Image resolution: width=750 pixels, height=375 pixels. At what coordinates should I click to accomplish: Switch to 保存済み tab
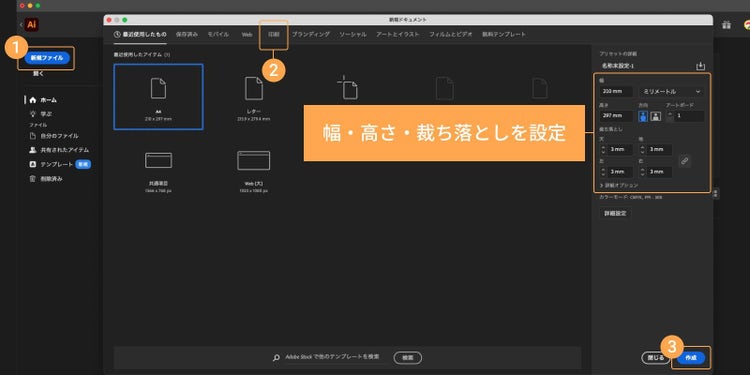click(187, 34)
